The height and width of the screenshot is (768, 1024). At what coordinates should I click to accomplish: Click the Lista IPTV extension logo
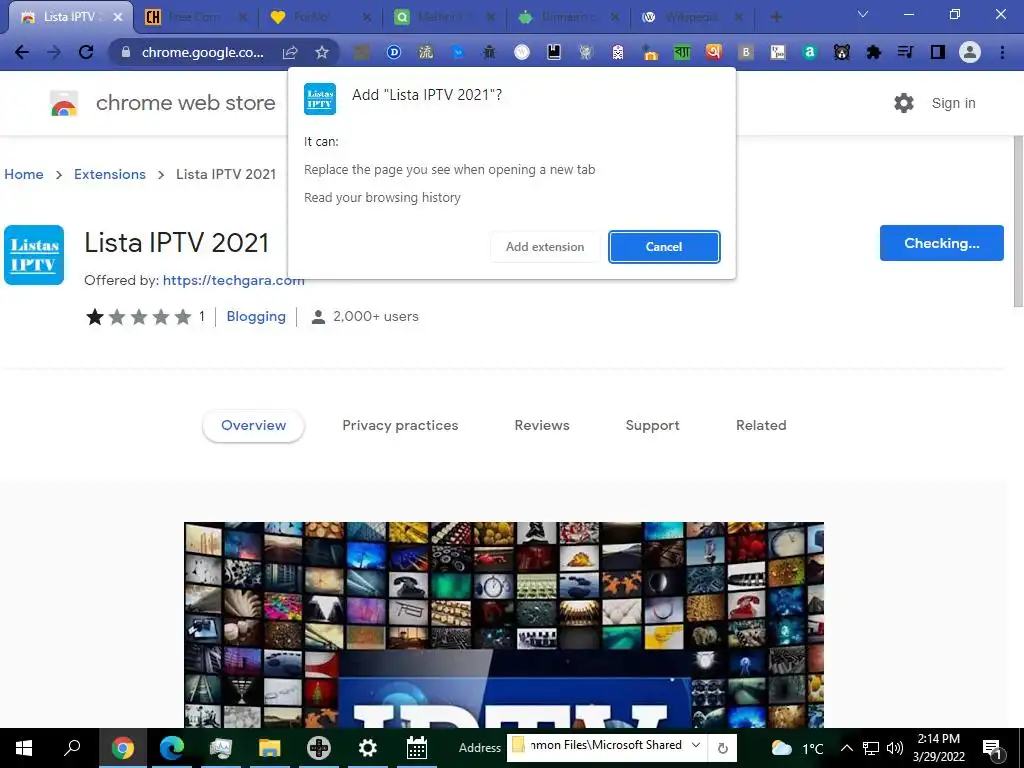[x=34, y=255]
